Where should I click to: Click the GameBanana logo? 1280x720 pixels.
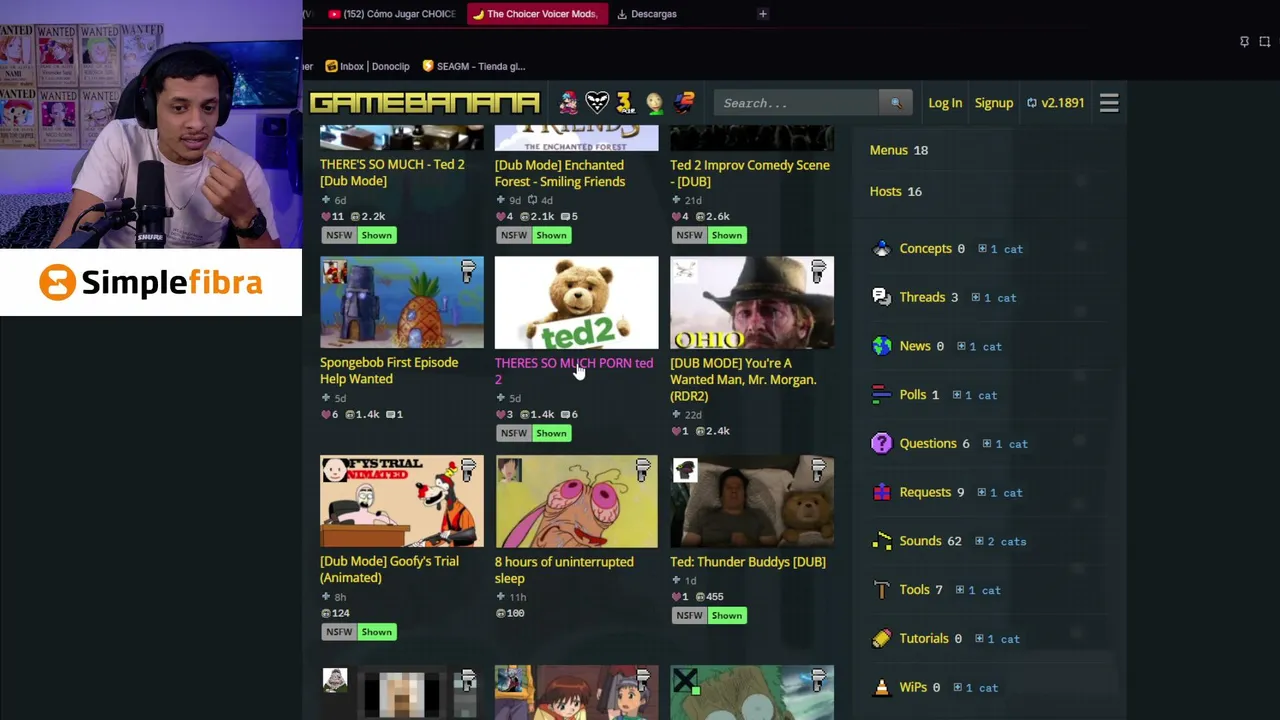(425, 103)
